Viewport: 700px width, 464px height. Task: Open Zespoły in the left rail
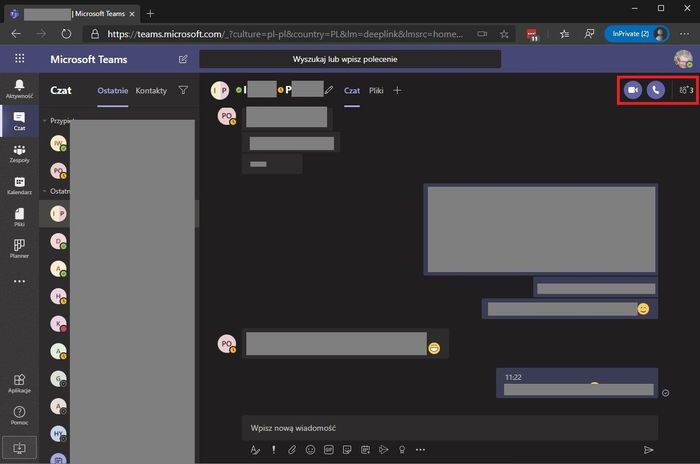19,154
